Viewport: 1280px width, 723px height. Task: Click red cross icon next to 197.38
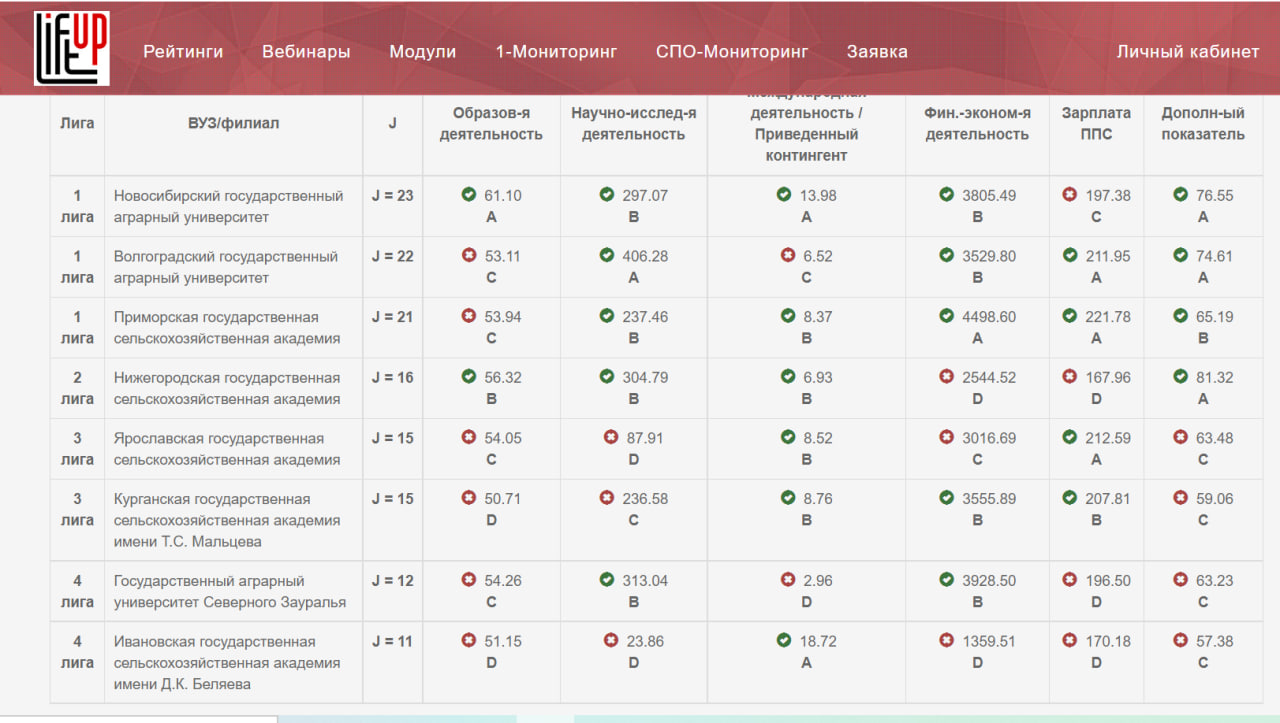(x=1070, y=195)
